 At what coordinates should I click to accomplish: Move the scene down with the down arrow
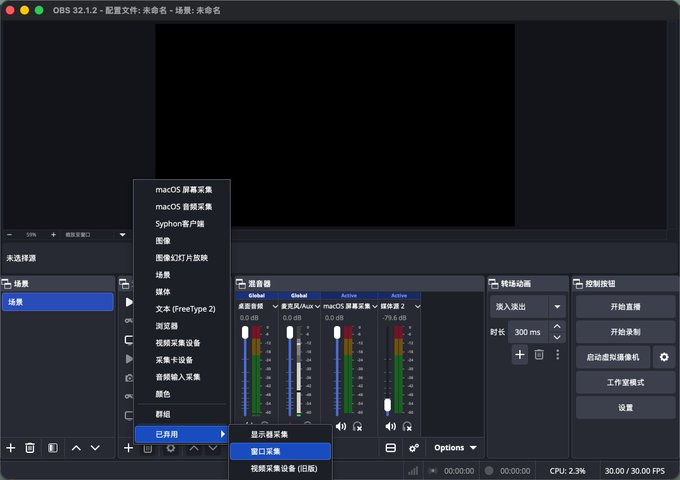(x=95, y=448)
